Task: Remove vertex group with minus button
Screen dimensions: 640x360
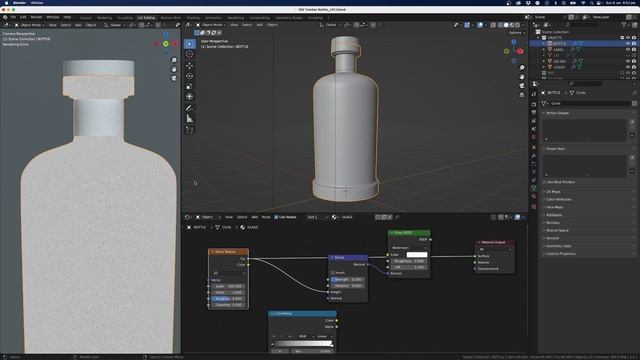Action: click(632, 135)
